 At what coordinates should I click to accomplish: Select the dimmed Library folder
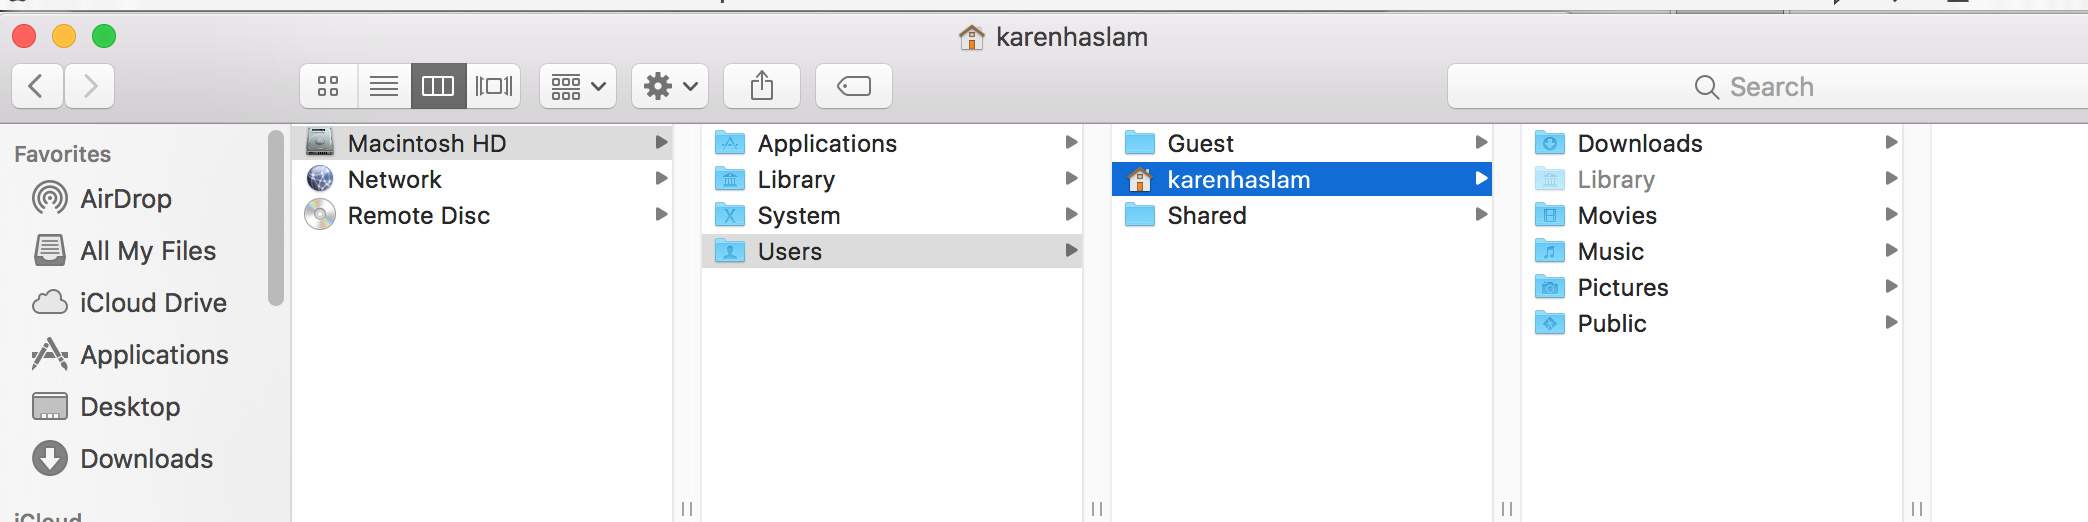pos(1712,179)
